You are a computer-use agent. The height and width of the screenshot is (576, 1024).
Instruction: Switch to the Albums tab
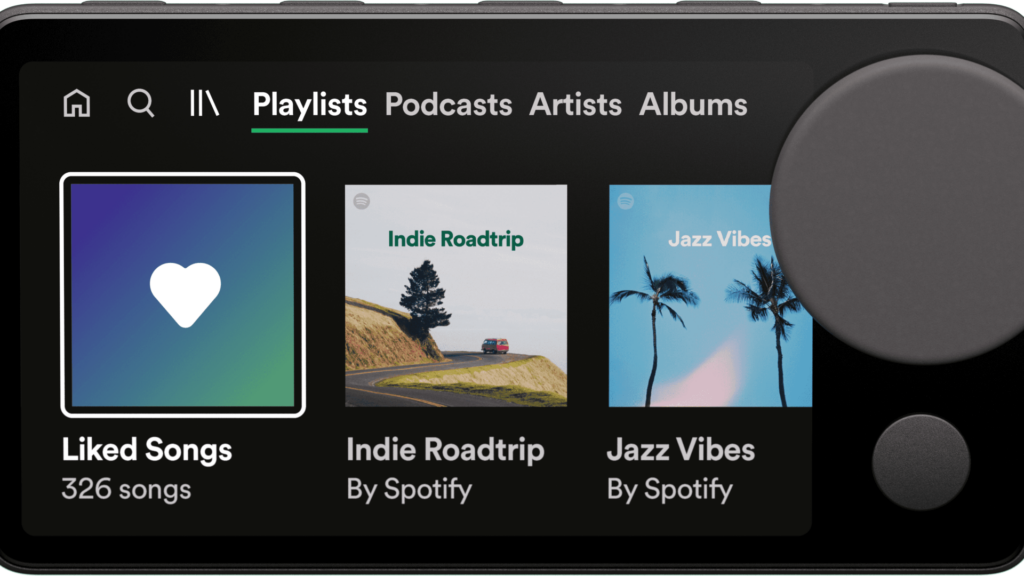pos(693,104)
